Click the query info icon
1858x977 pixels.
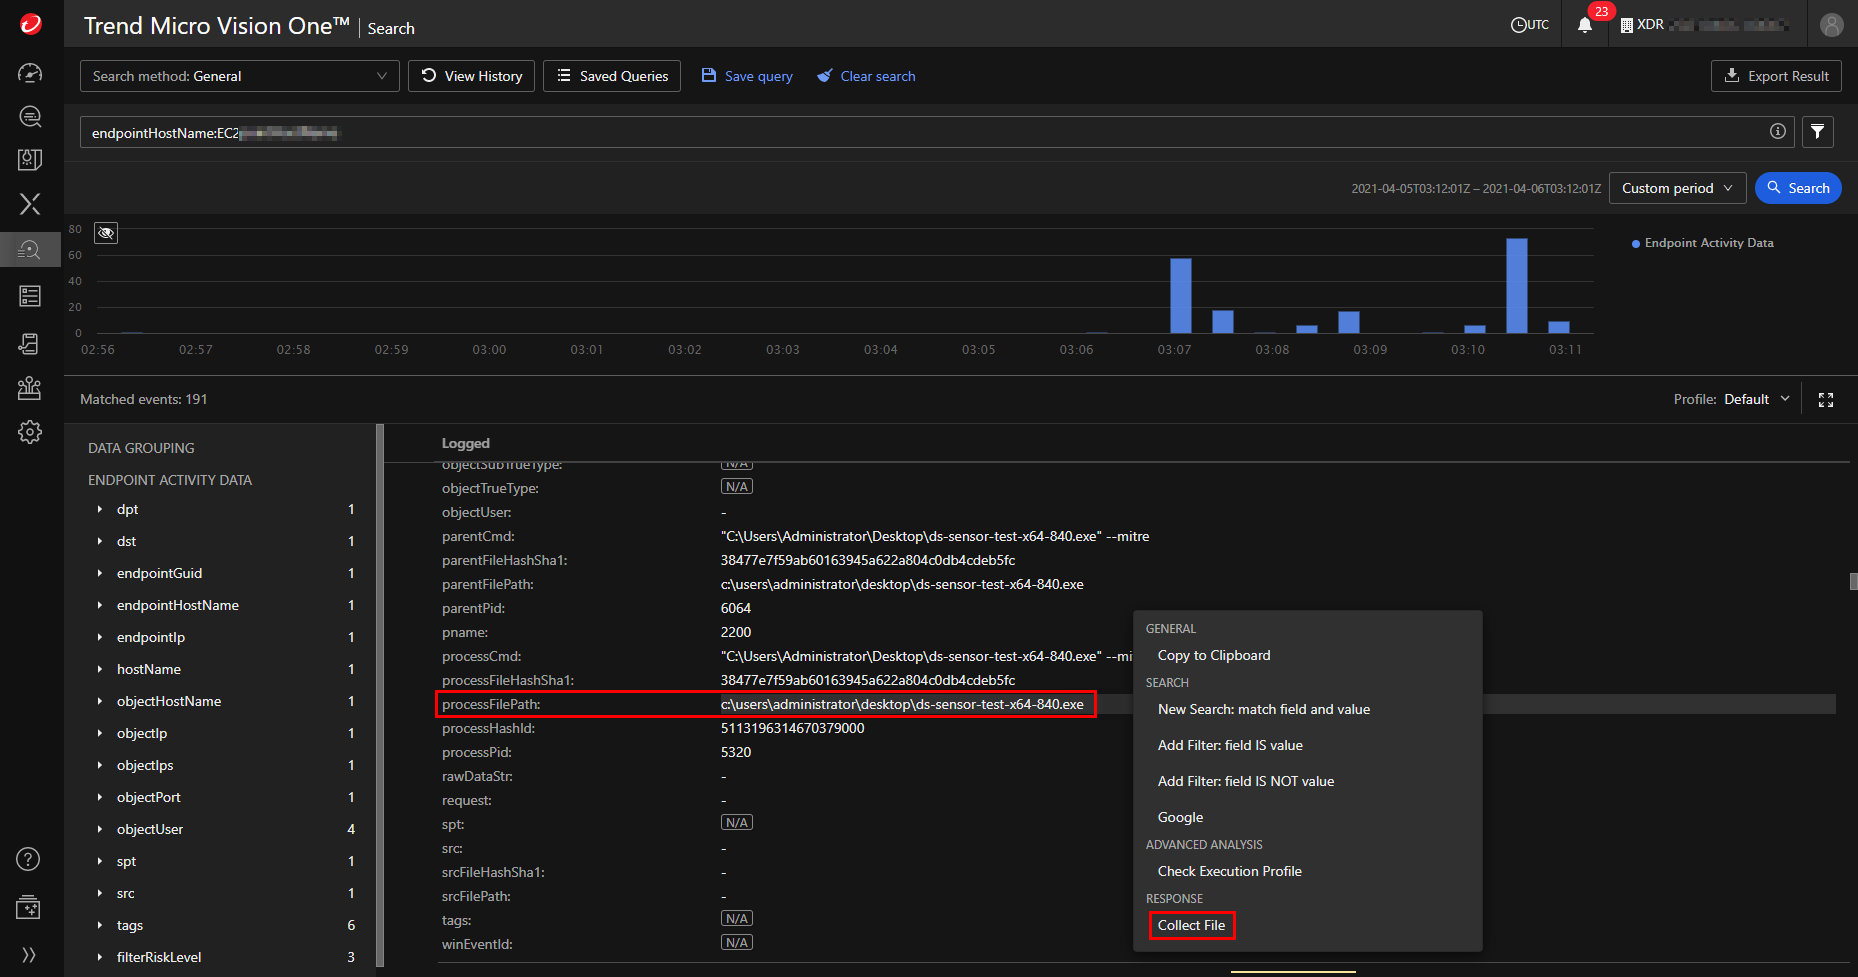pyautogui.click(x=1777, y=131)
